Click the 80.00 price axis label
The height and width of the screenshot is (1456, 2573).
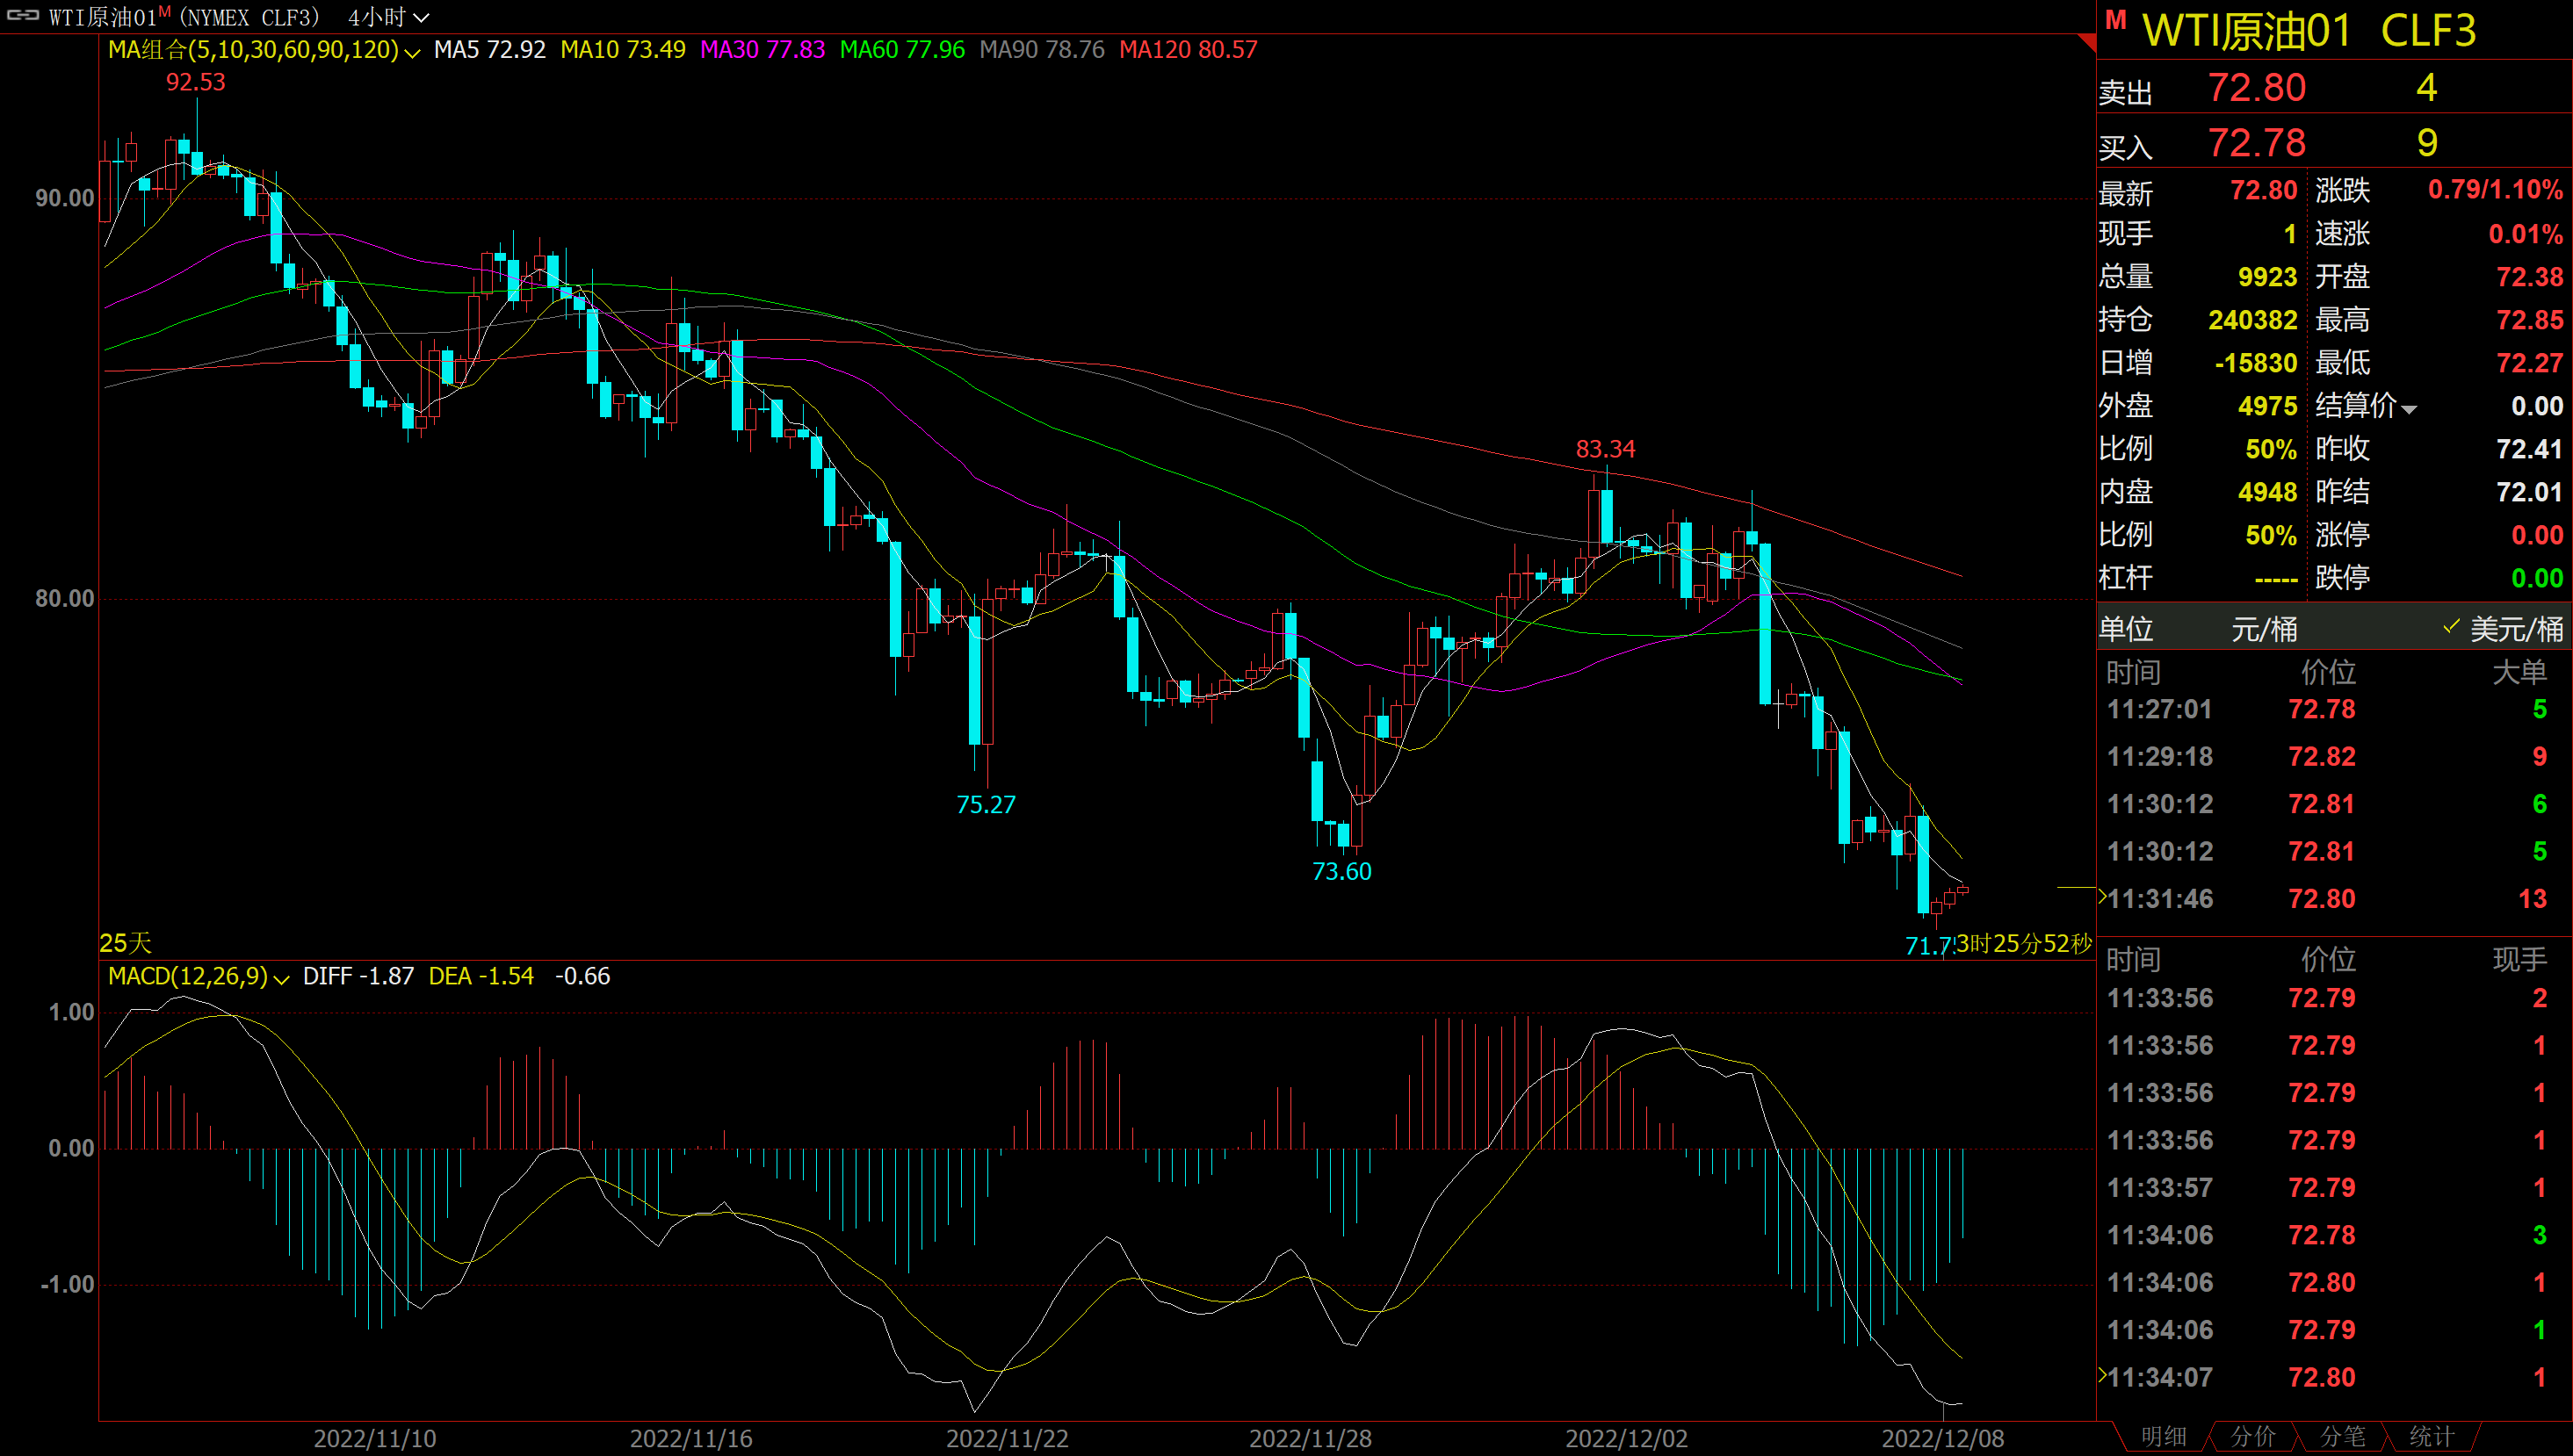click(x=65, y=599)
